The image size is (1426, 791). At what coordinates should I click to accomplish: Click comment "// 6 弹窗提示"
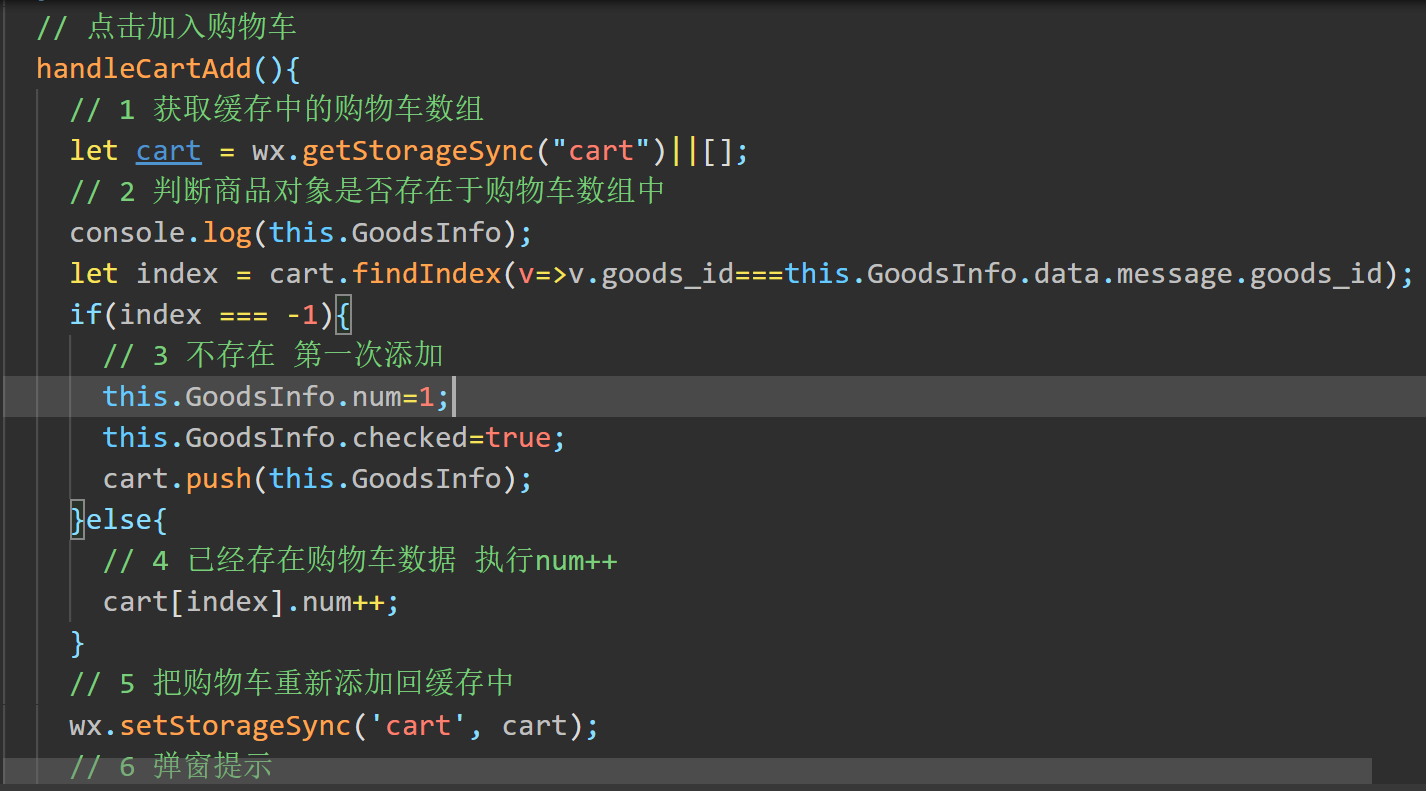click(x=171, y=767)
